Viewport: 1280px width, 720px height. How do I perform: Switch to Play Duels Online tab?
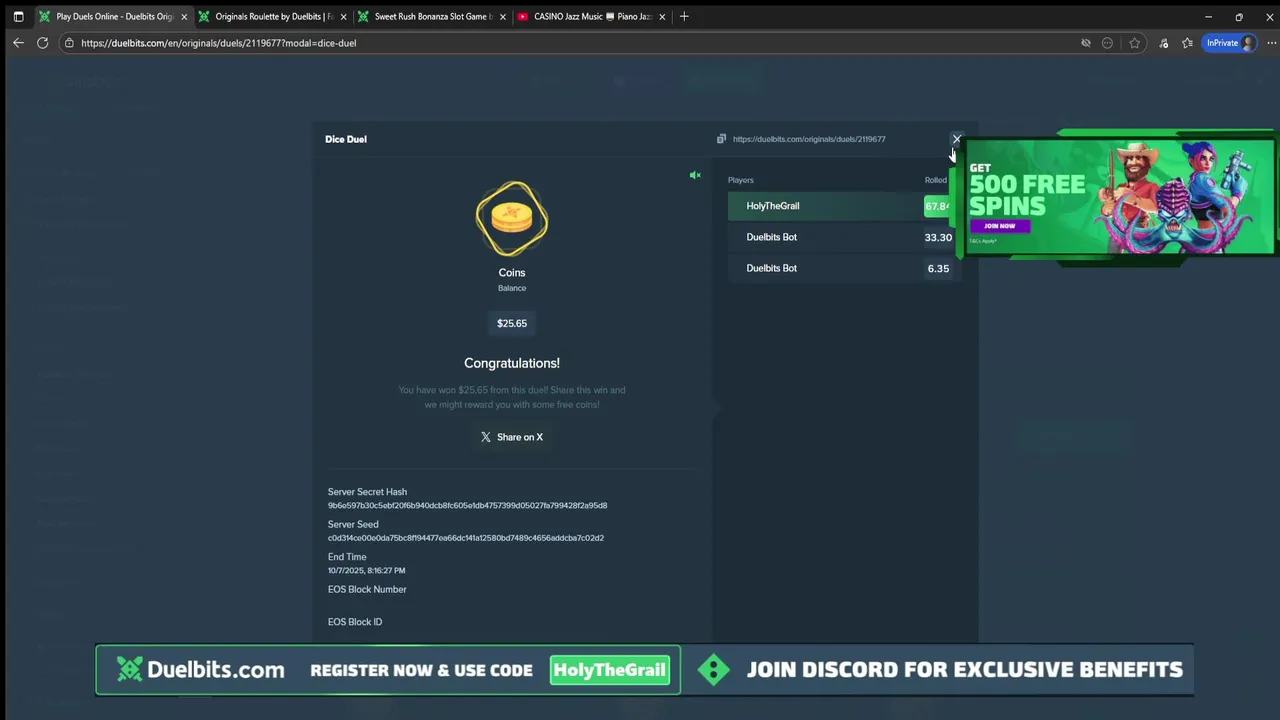pyautogui.click(x=112, y=17)
